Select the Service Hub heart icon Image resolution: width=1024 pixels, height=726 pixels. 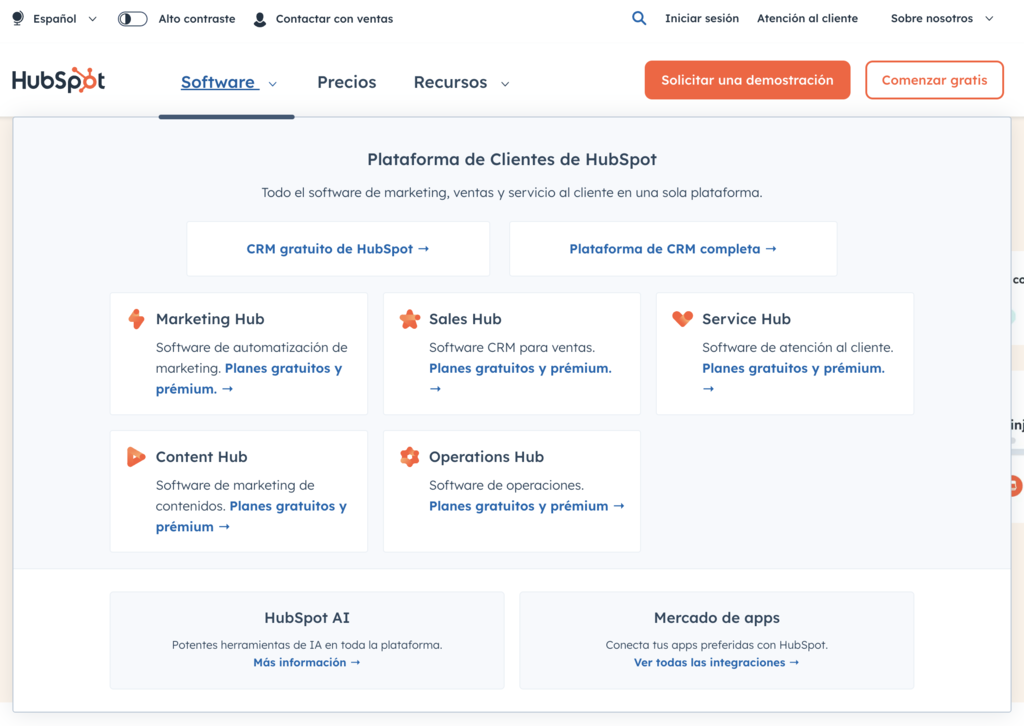(x=683, y=318)
